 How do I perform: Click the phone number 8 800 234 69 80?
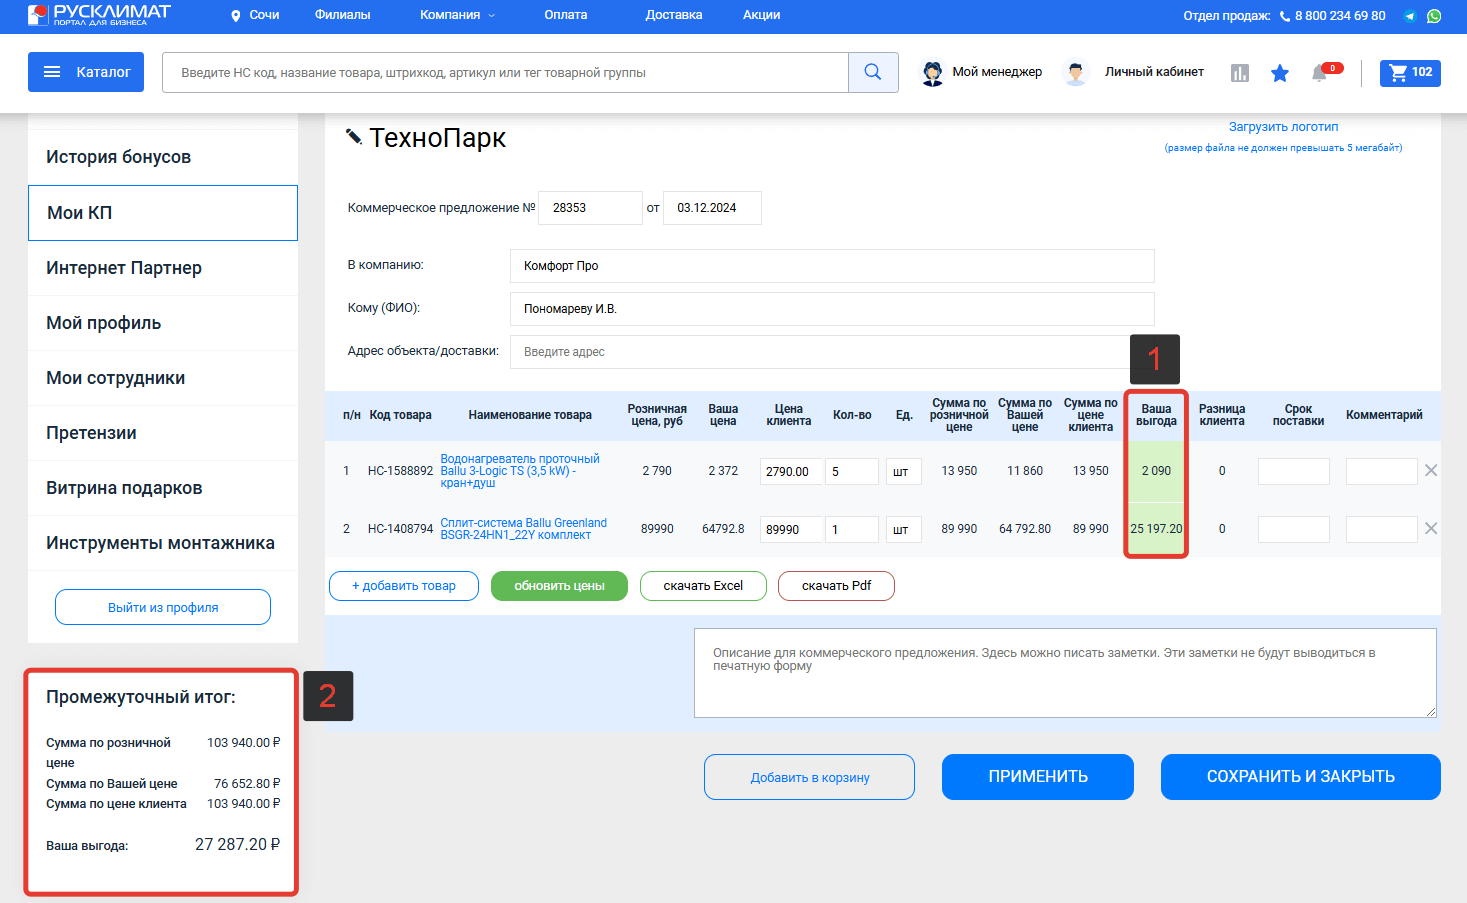(1340, 16)
